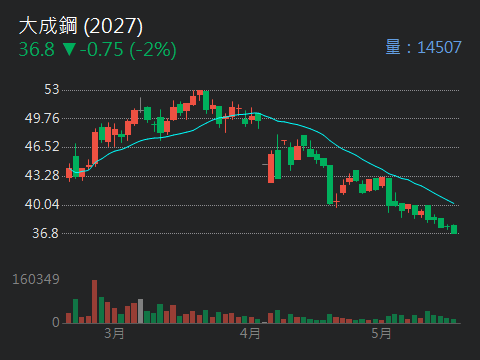The height and width of the screenshot is (360, 480).
Task: Click the 5月 date axis label
Action: coord(381,334)
